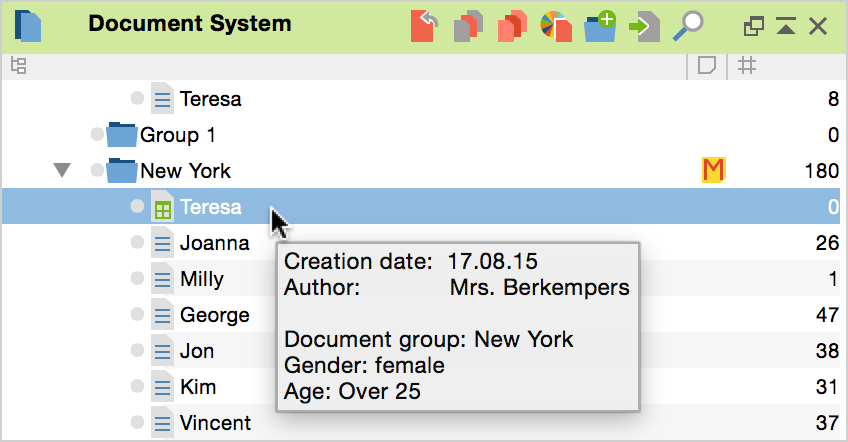This screenshot has height=442, width=848.
Task: Toggle activation circle for George
Action: (137, 314)
